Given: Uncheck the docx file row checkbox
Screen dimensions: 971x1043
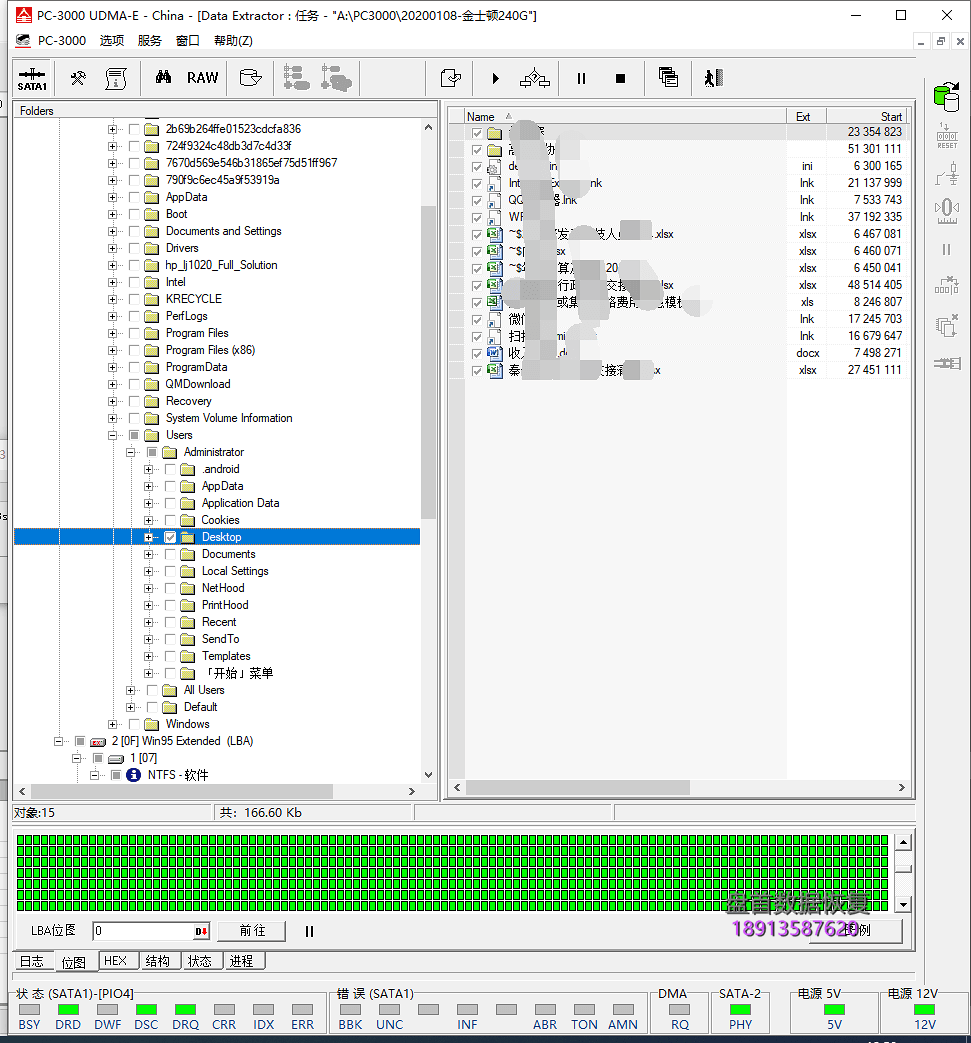Looking at the screenshot, I should click(x=477, y=353).
